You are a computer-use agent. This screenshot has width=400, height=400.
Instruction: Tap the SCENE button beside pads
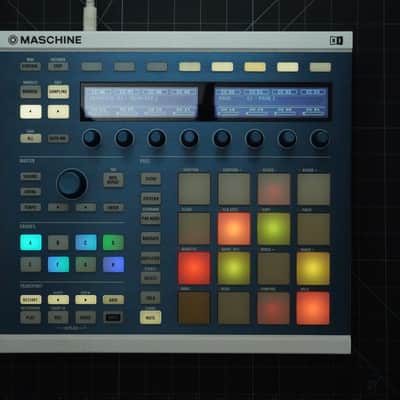151,179
